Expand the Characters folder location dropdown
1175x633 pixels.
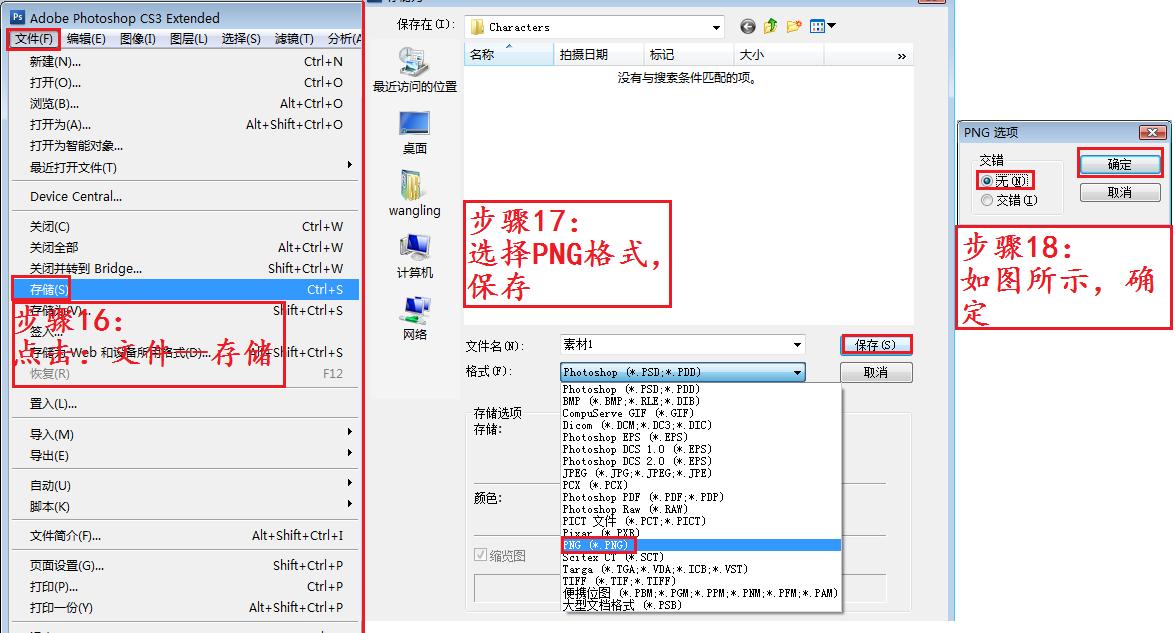click(x=716, y=28)
